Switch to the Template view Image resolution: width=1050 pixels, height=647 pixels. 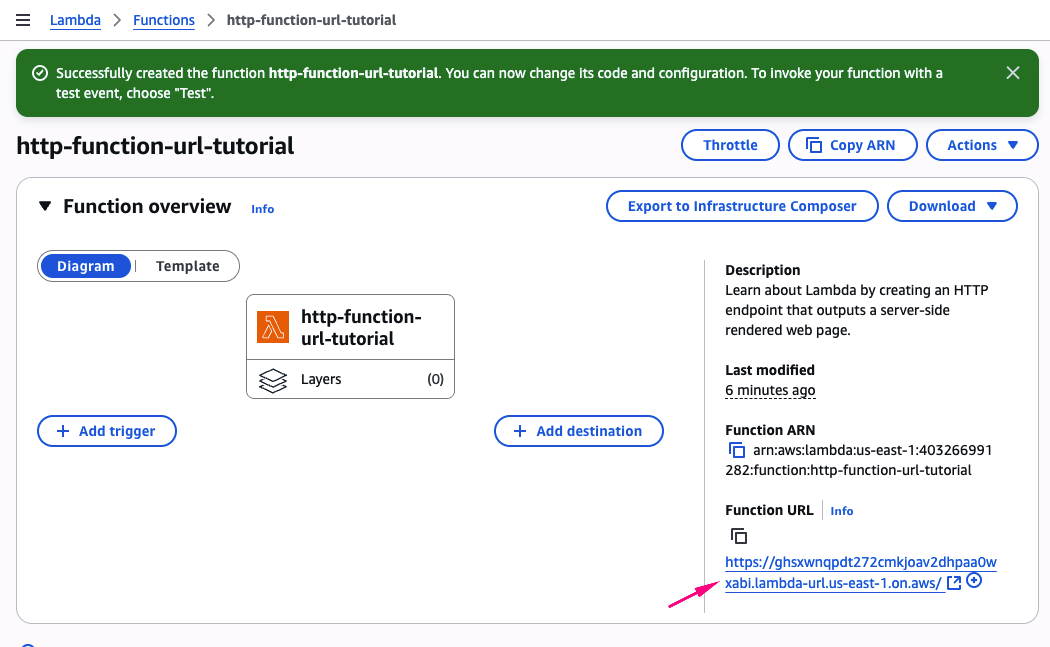coord(187,266)
